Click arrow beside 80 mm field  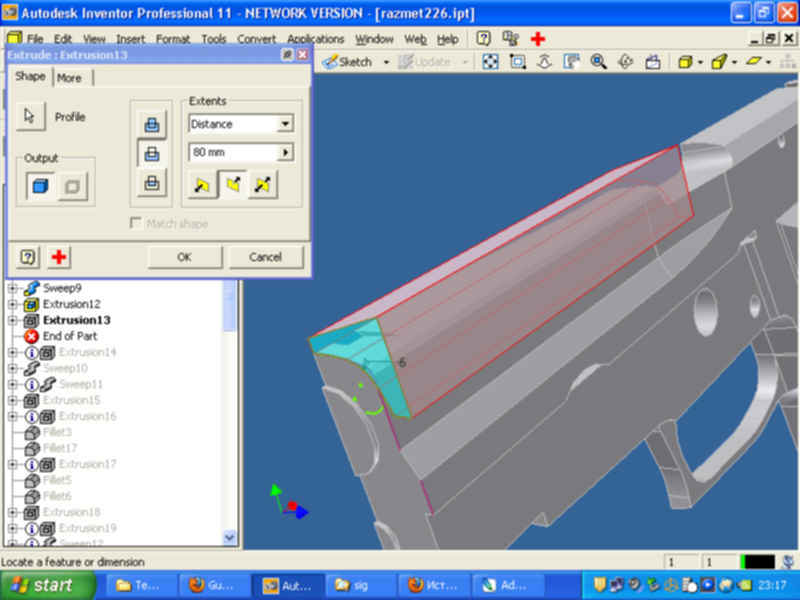pyautogui.click(x=285, y=153)
